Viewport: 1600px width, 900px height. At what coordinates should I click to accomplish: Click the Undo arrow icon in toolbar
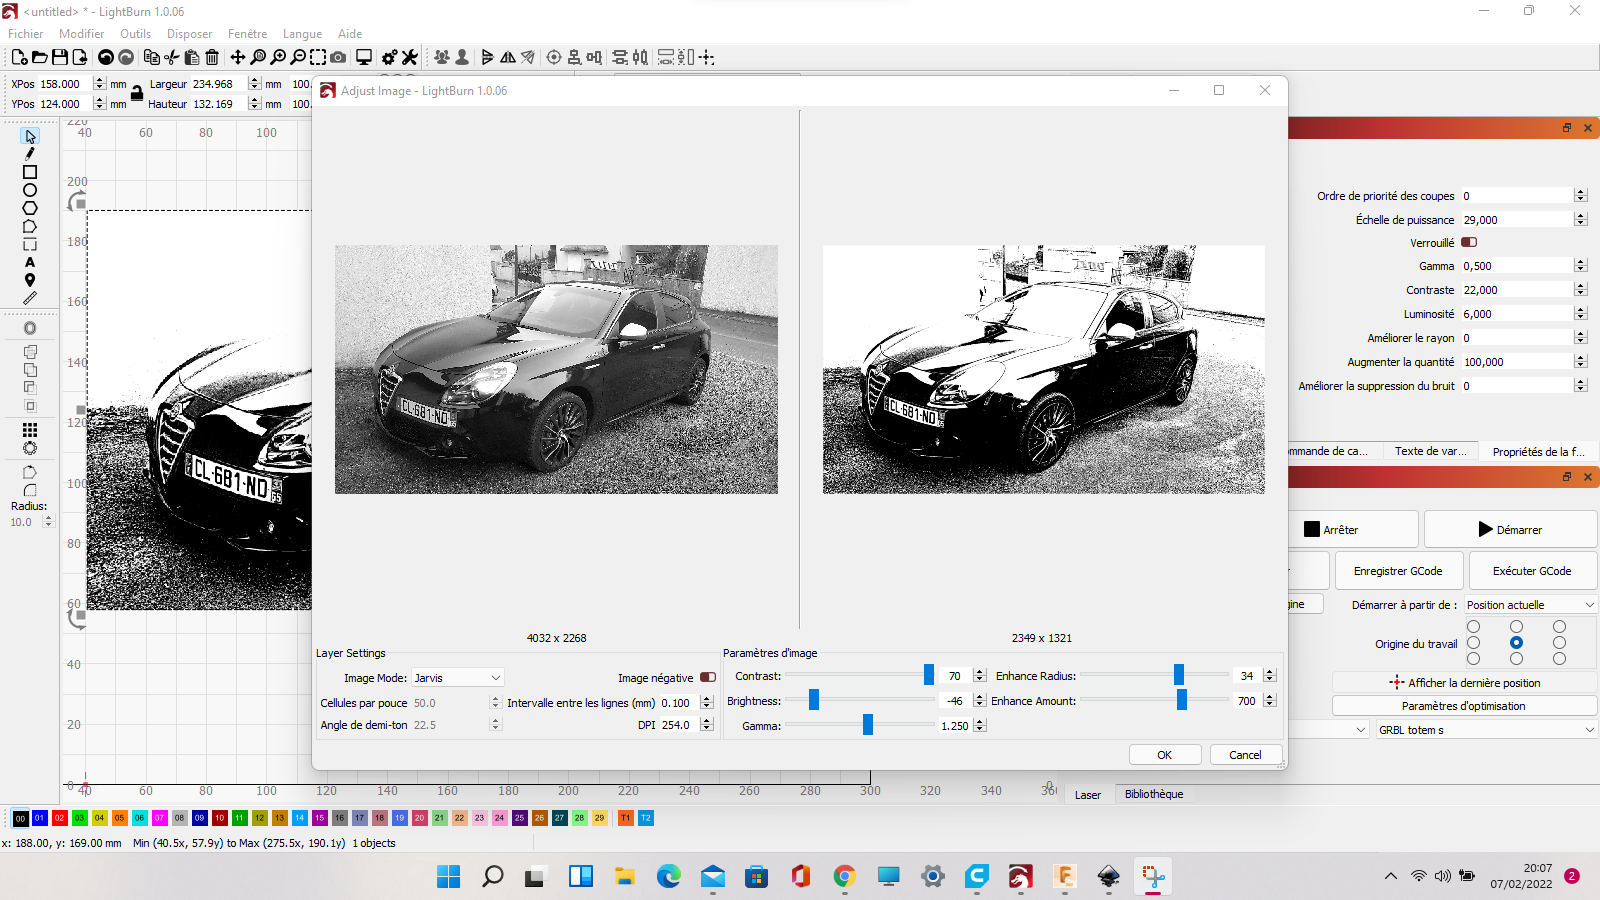[x=105, y=57]
